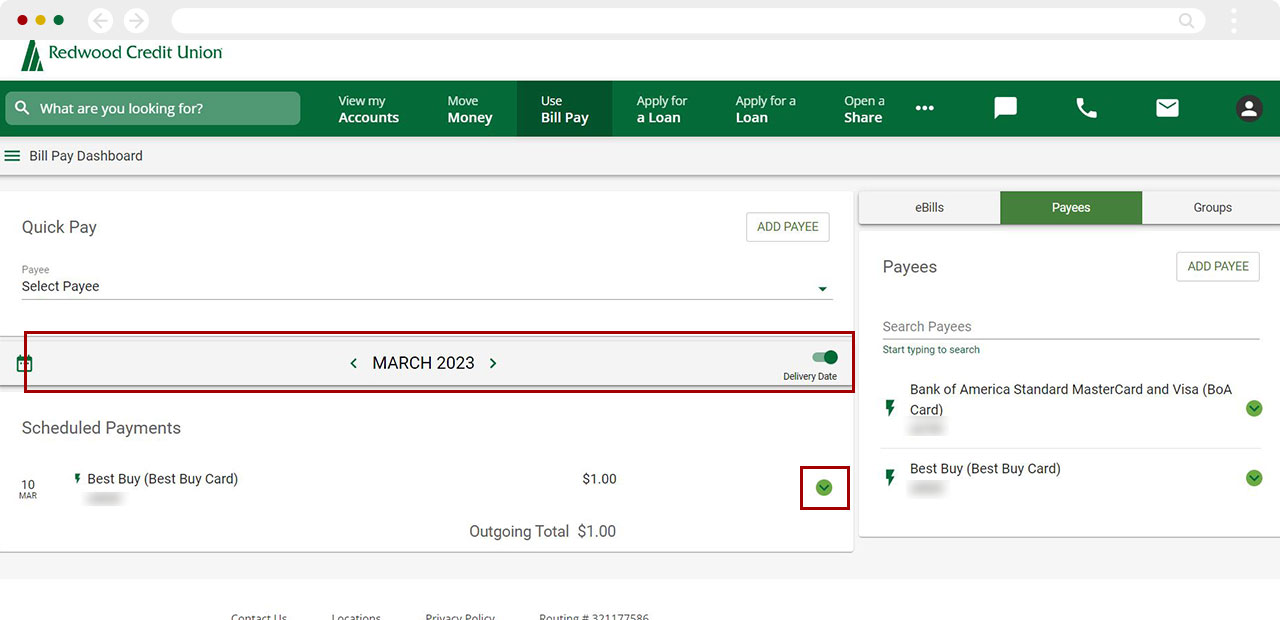Click Best Buy (Best Buy Card) scheduled payment
The image size is (1280, 620).
point(163,479)
